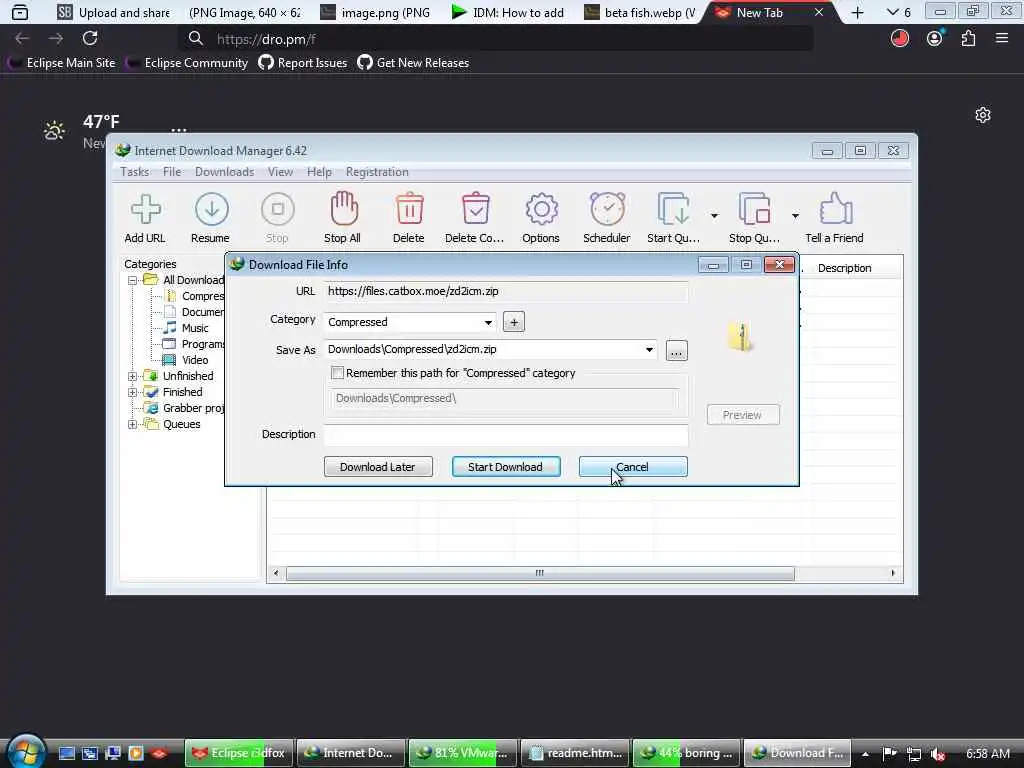Select the Grabber projects item

193,408
